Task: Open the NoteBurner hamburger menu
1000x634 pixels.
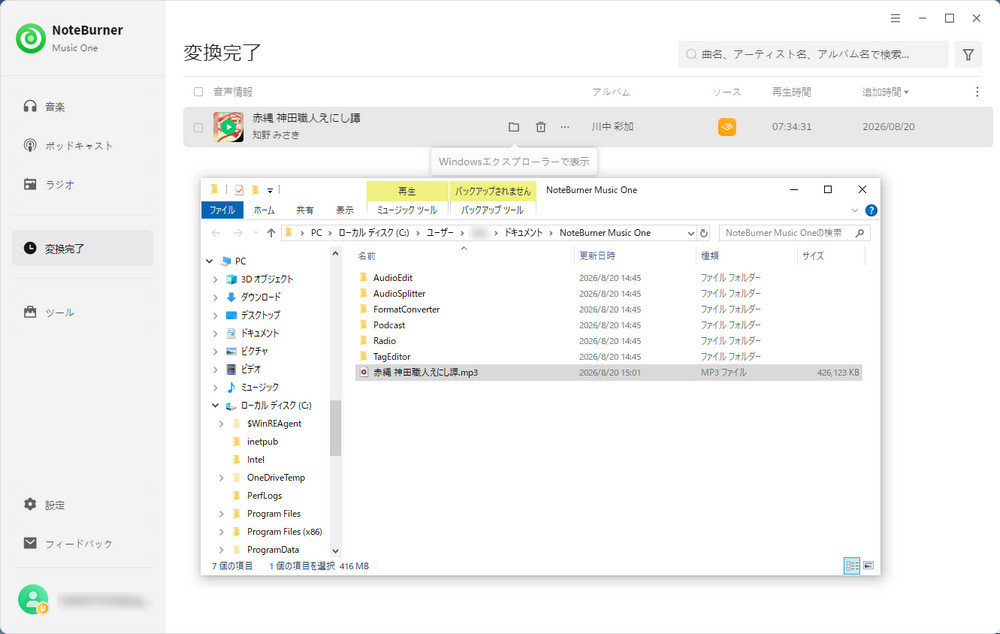Action: click(x=895, y=18)
